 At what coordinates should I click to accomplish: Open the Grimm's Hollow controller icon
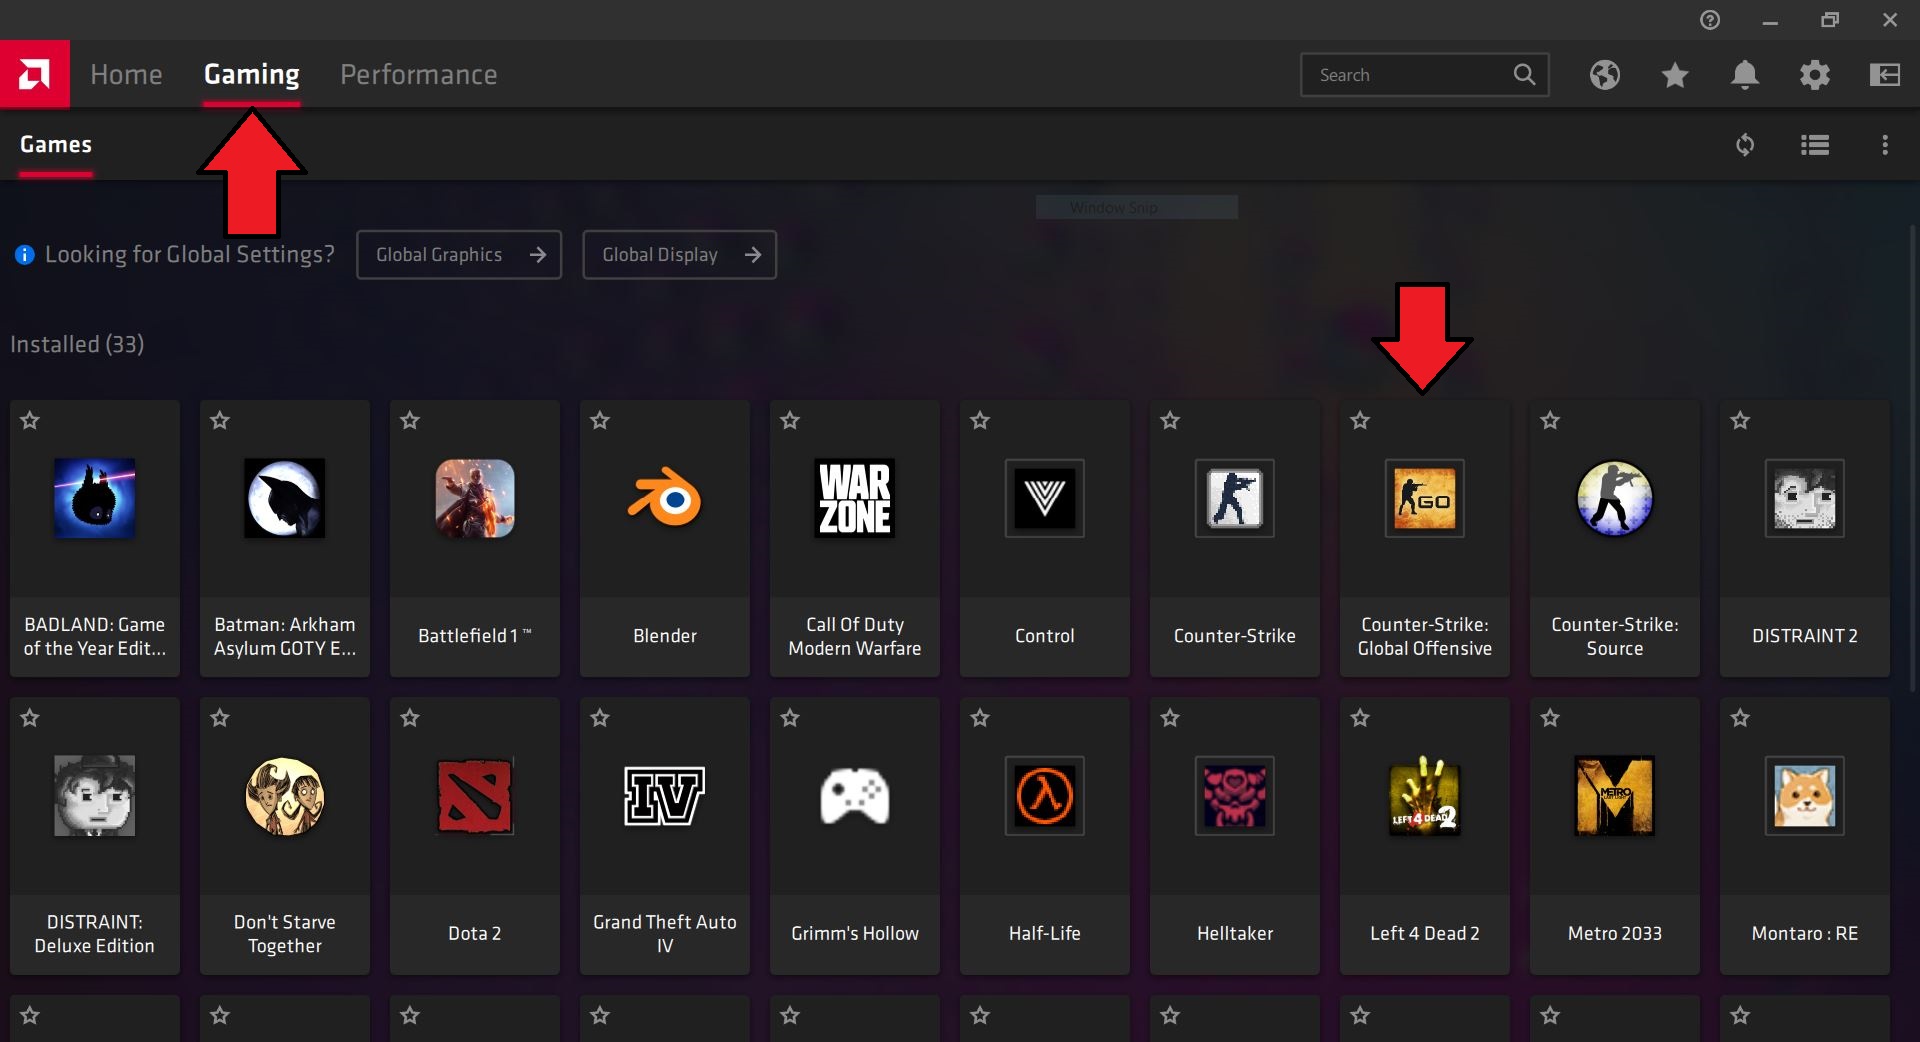click(855, 796)
